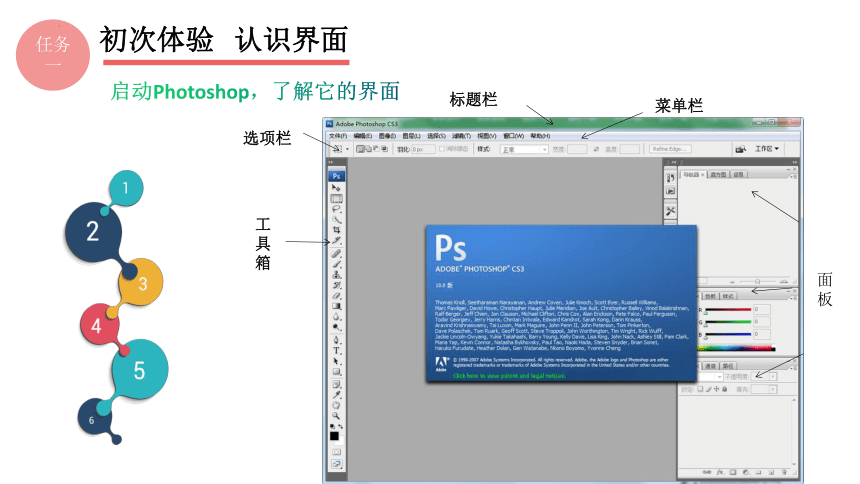Change screen mode button in toolbox
The image size is (860, 484).
pyautogui.click(x=337, y=464)
